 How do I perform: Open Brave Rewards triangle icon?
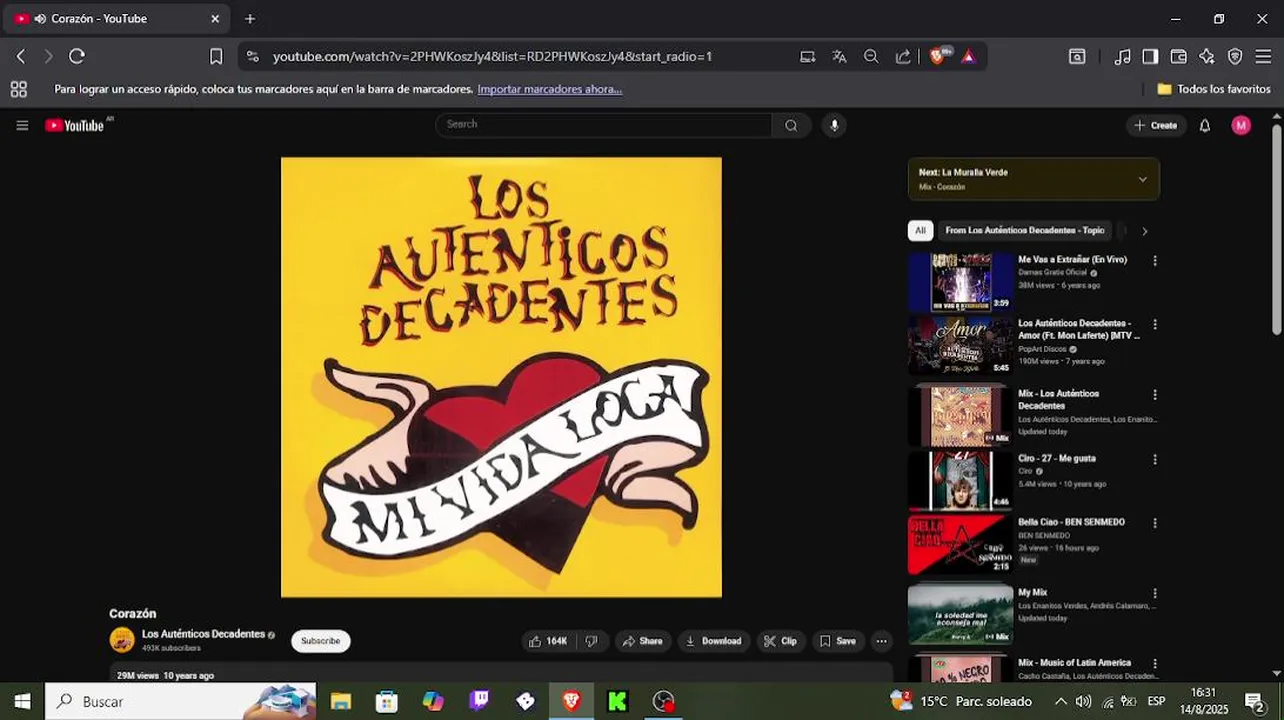(x=968, y=57)
